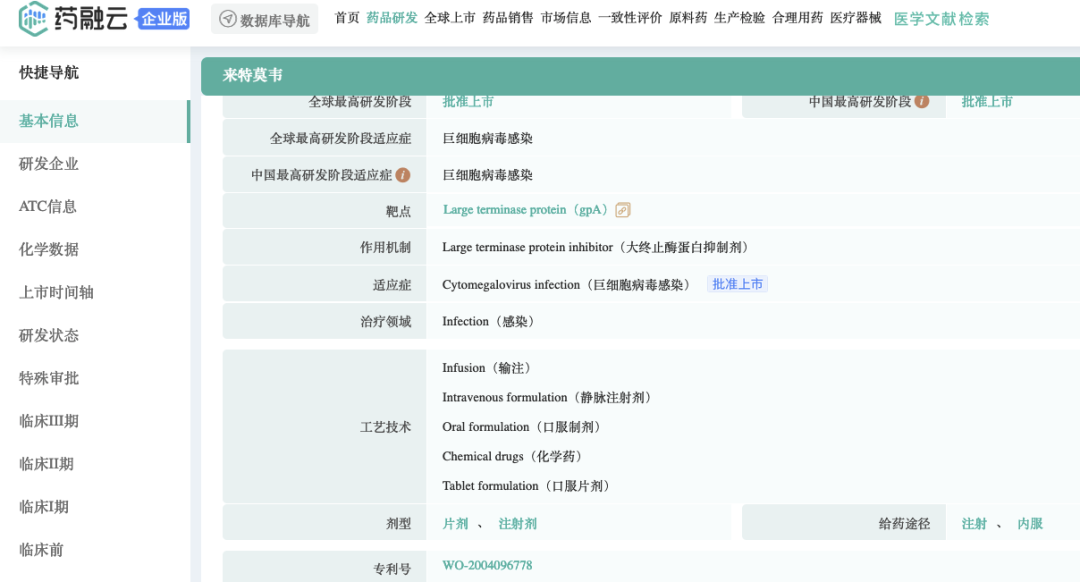This screenshot has height=582, width=1080.
Task: Open 生产检验 navigation item
Action: pyautogui.click(x=739, y=18)
